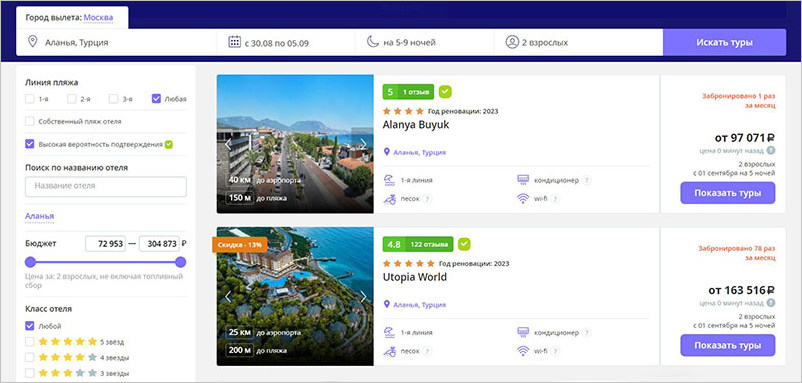
Task: Enable Собственный пляж отеля checkbox
Action: pyautogui.click(x=30, y=121)
